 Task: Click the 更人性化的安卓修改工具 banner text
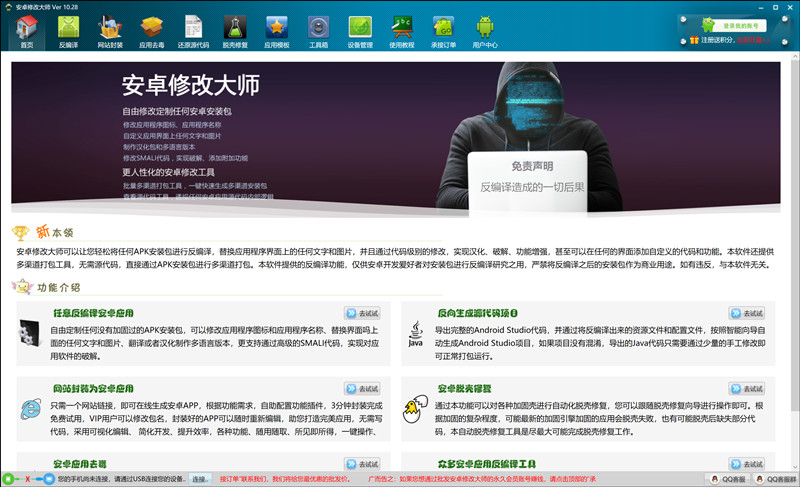click(168, 172)
